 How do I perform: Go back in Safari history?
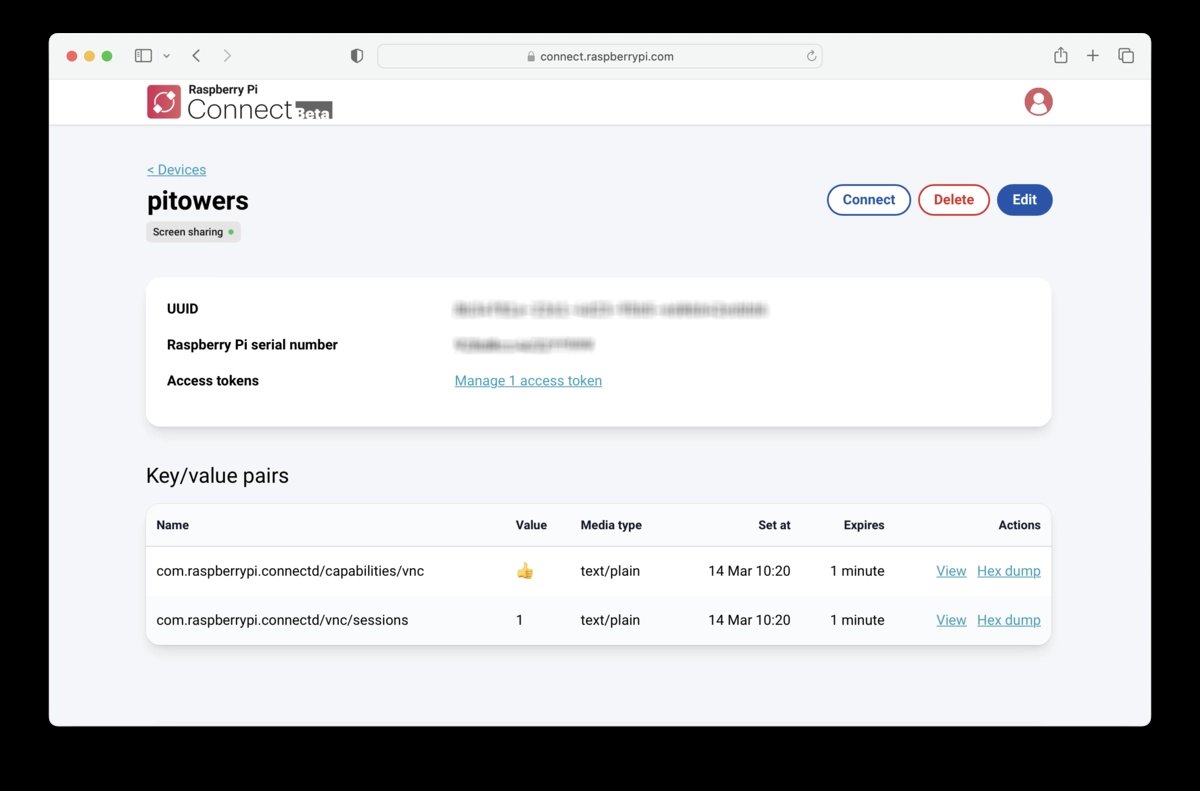196,56
